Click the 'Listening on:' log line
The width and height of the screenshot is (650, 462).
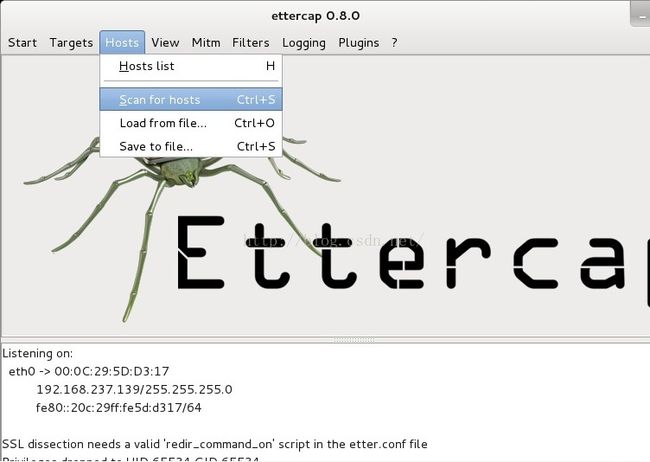click(x=37, y=353)
